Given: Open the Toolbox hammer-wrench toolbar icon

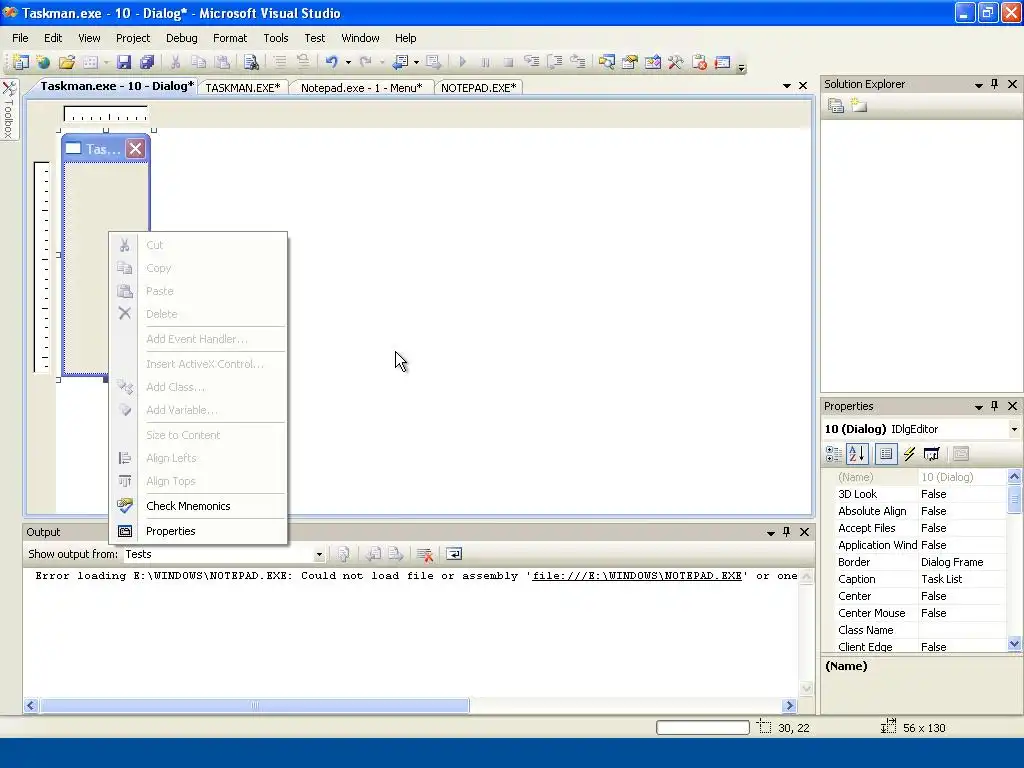Looking at the screenshot, I should [x=675, y=62].
